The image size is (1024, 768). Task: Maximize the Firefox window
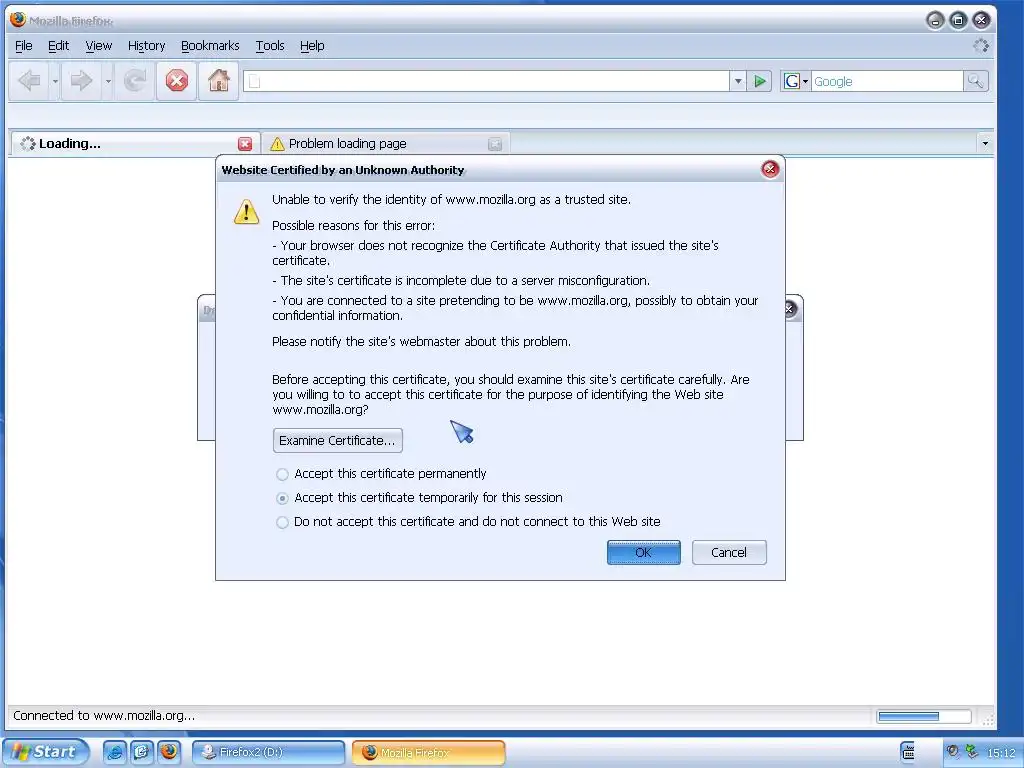958,20
